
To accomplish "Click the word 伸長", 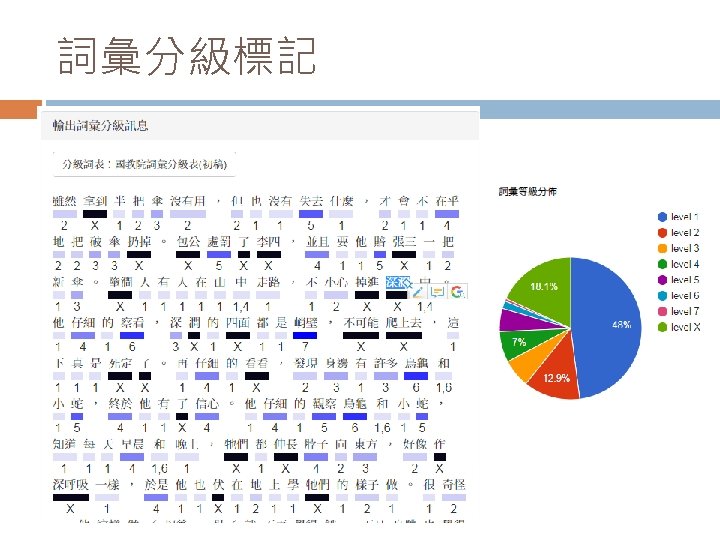I will click(x=286, y=444).
